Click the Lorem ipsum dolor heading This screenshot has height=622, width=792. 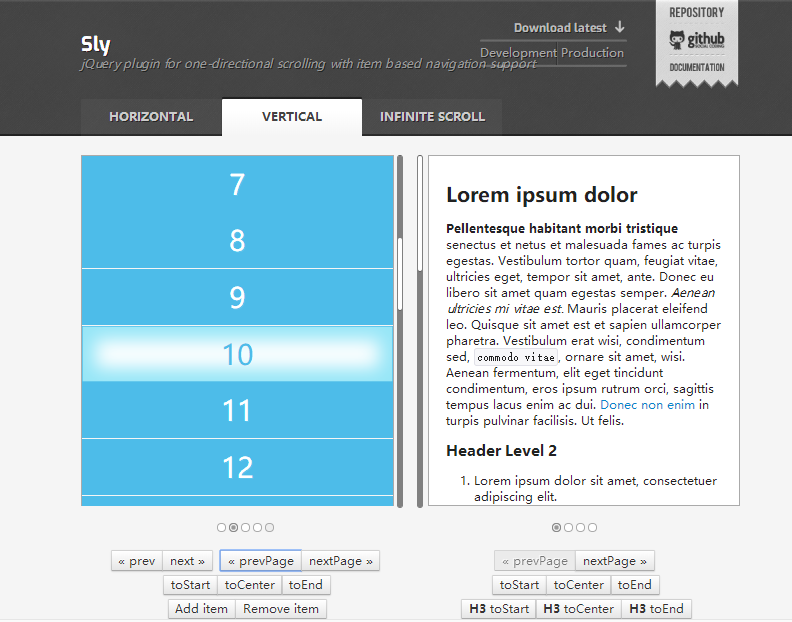(x=541, y=195)
